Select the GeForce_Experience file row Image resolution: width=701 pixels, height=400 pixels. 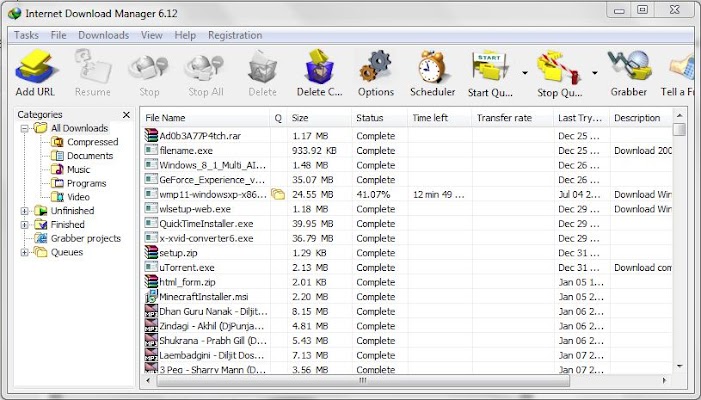(407, 180)
